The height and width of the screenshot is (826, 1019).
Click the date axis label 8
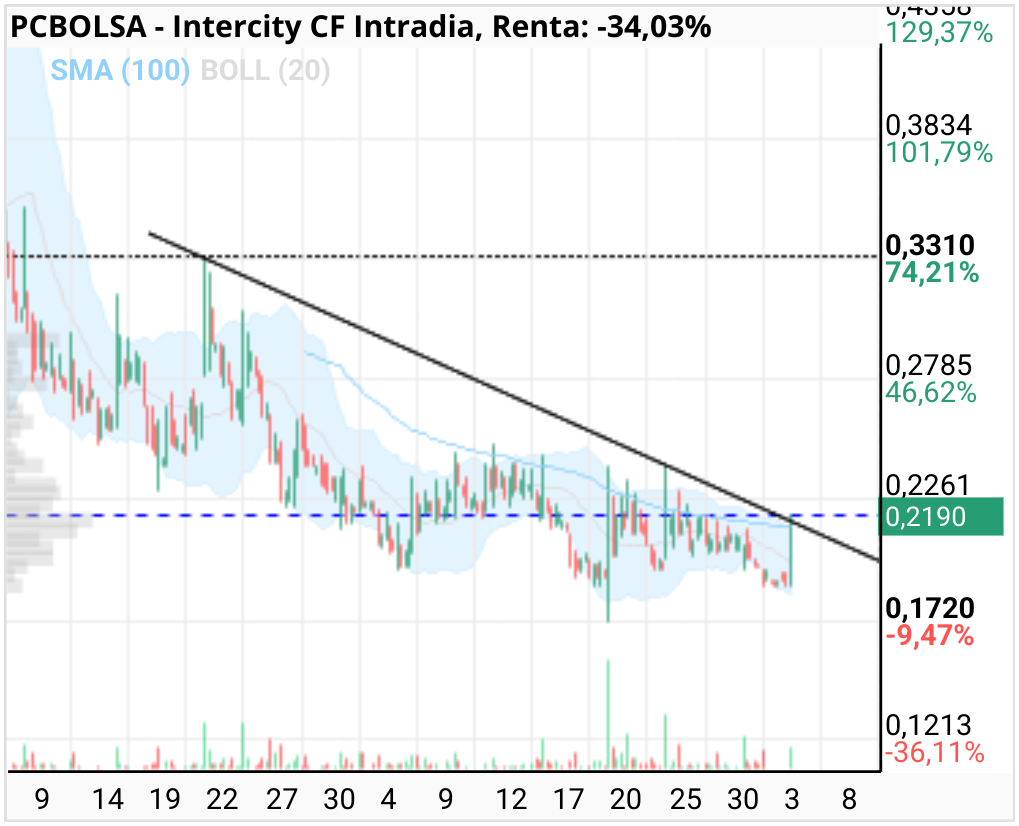coord(849,799)
